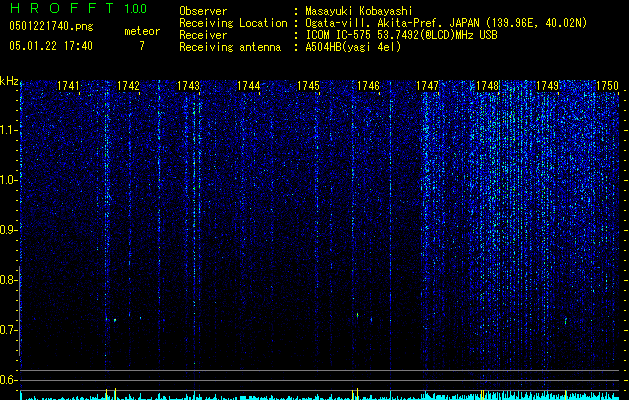Viewport: 629px width, 400px height.
Task: Select the A504HB(yagi 4el) antenna text
Action: coord(353,47)
